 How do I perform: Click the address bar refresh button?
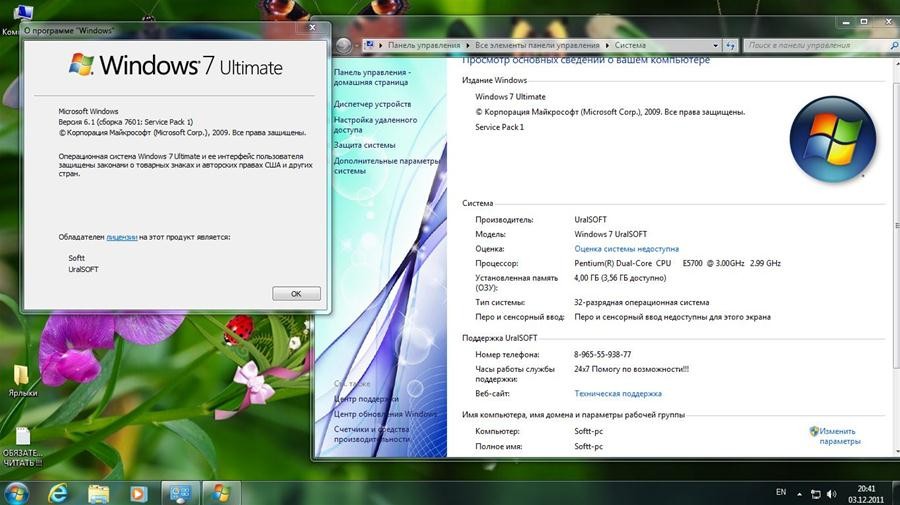point(730,45)
